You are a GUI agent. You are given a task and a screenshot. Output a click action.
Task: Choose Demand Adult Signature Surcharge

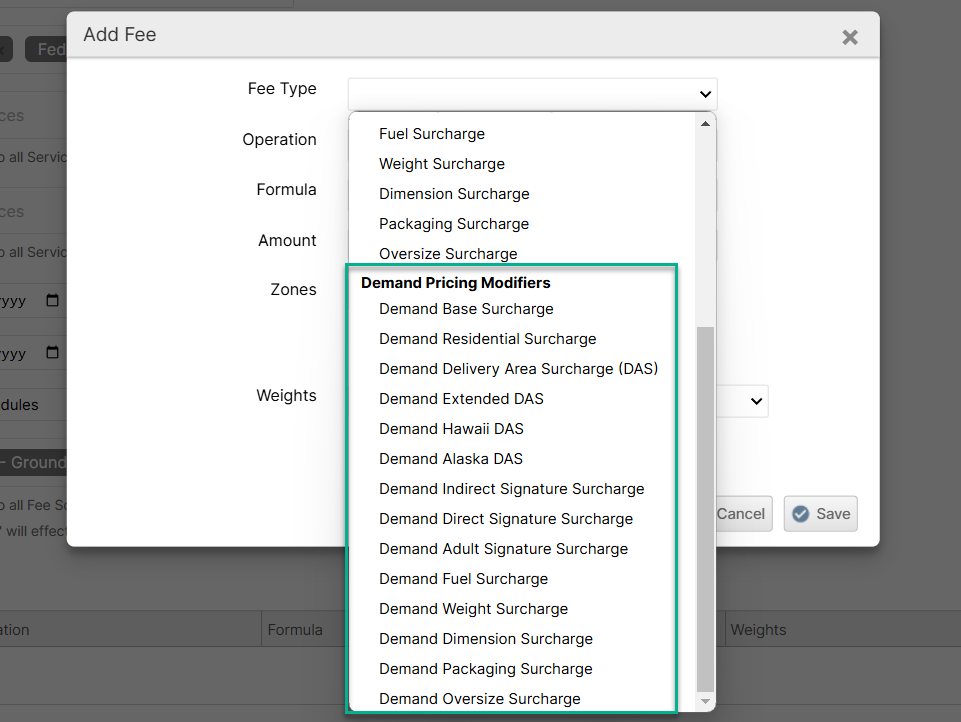pyautogui.click(x=503, y=549)
